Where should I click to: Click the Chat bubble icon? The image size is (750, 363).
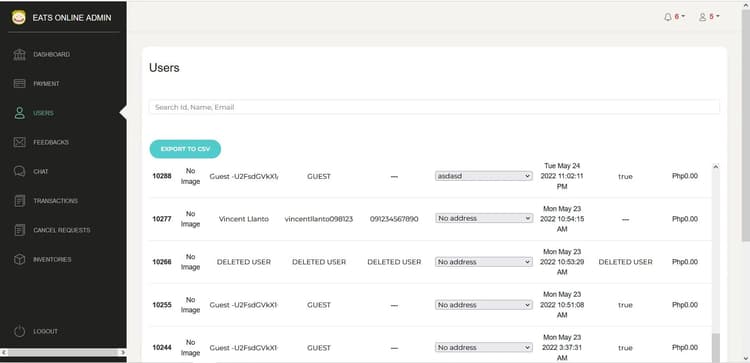click(20, 171)
